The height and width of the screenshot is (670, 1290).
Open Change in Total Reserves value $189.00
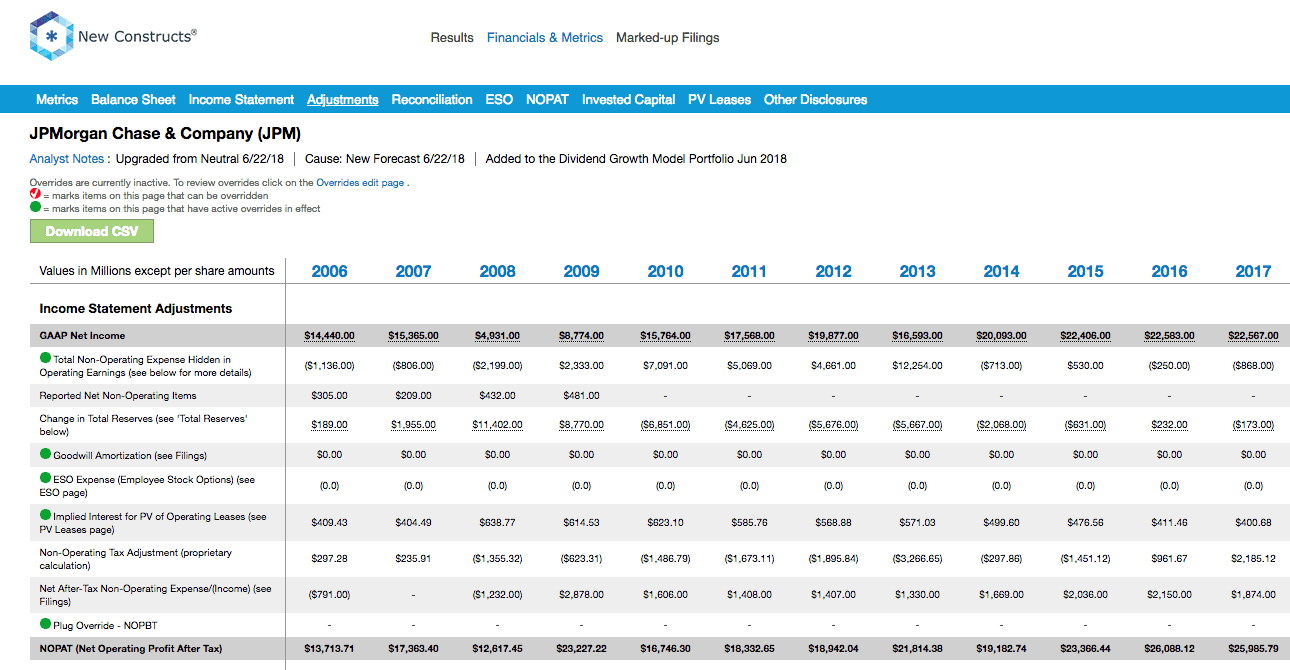click(x=330, y=425)
